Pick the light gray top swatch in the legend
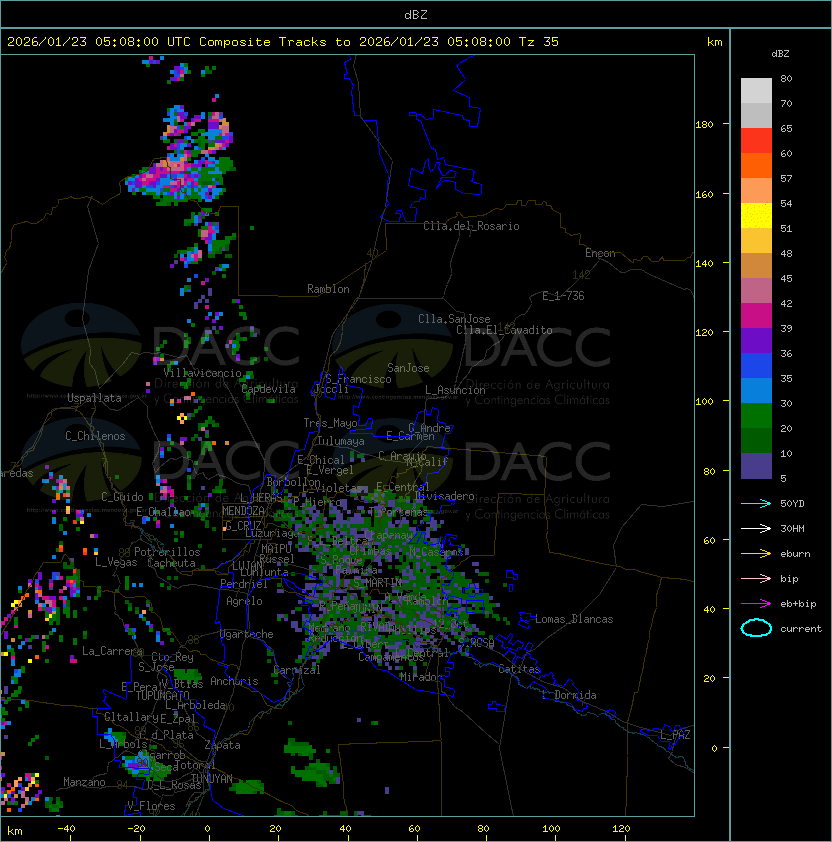The image size is (832, 842). click(x=756, y=91)
